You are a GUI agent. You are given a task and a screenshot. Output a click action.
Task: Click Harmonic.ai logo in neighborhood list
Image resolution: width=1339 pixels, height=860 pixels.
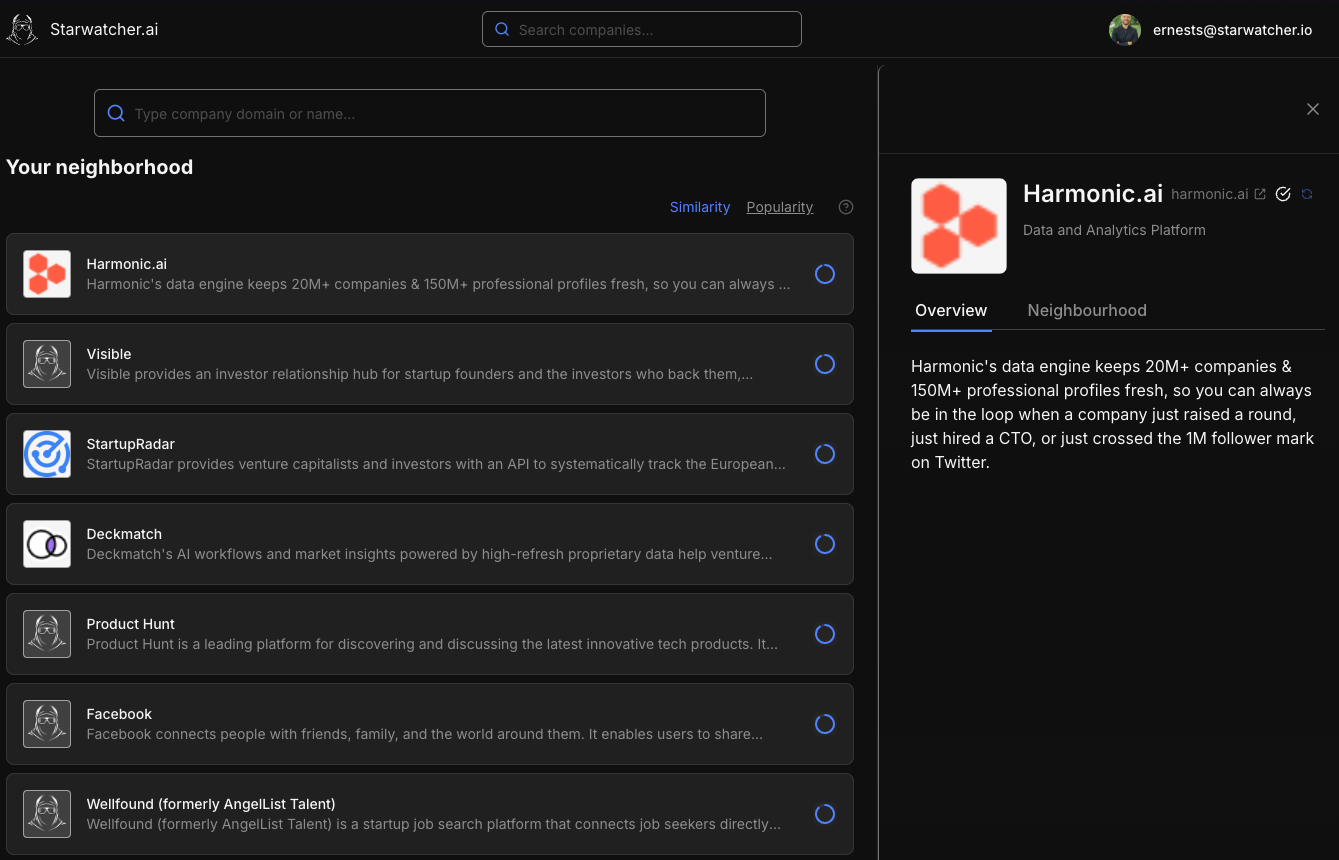coord(47,274)
